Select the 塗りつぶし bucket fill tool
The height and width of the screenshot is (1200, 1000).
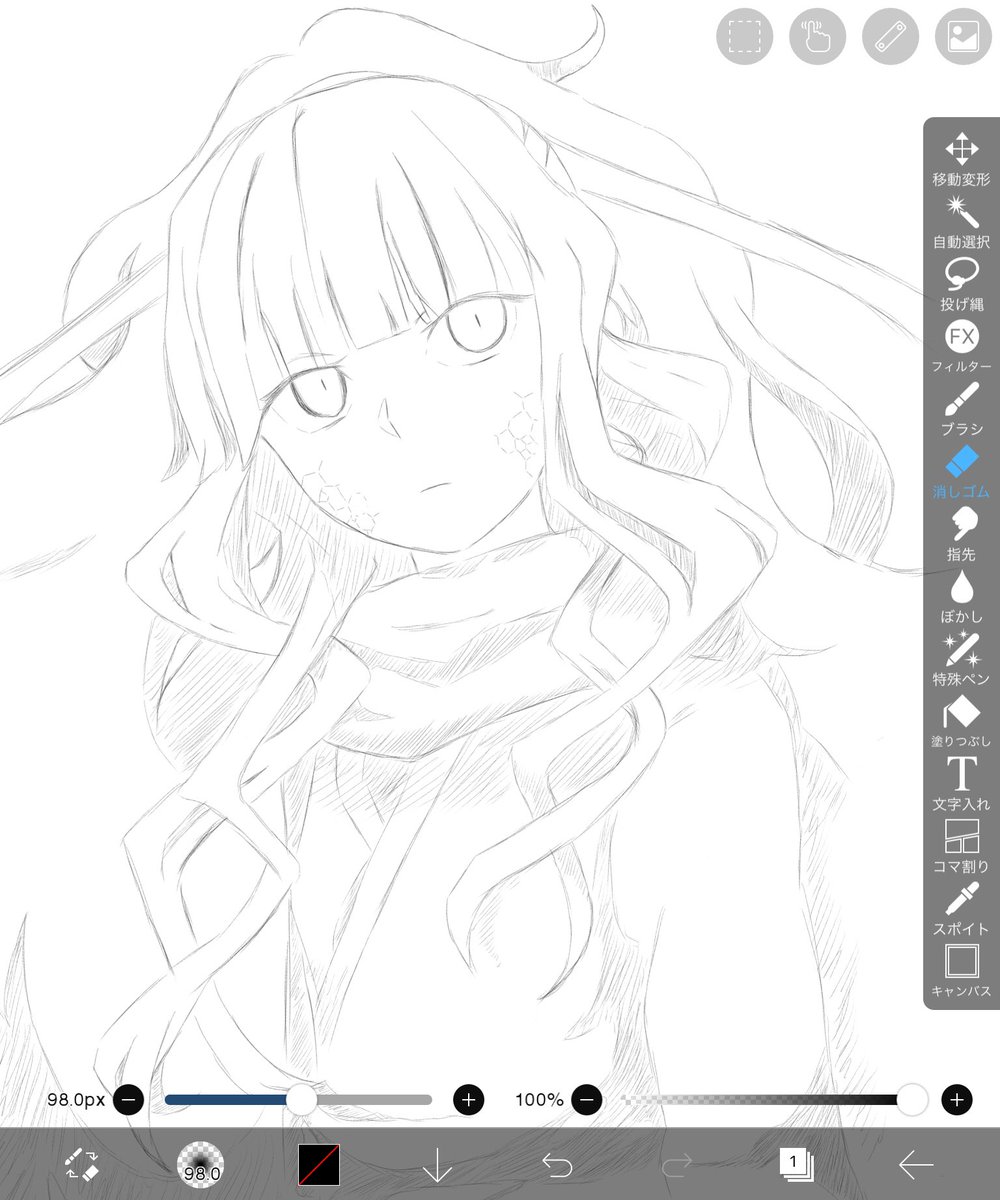(962, 721)
